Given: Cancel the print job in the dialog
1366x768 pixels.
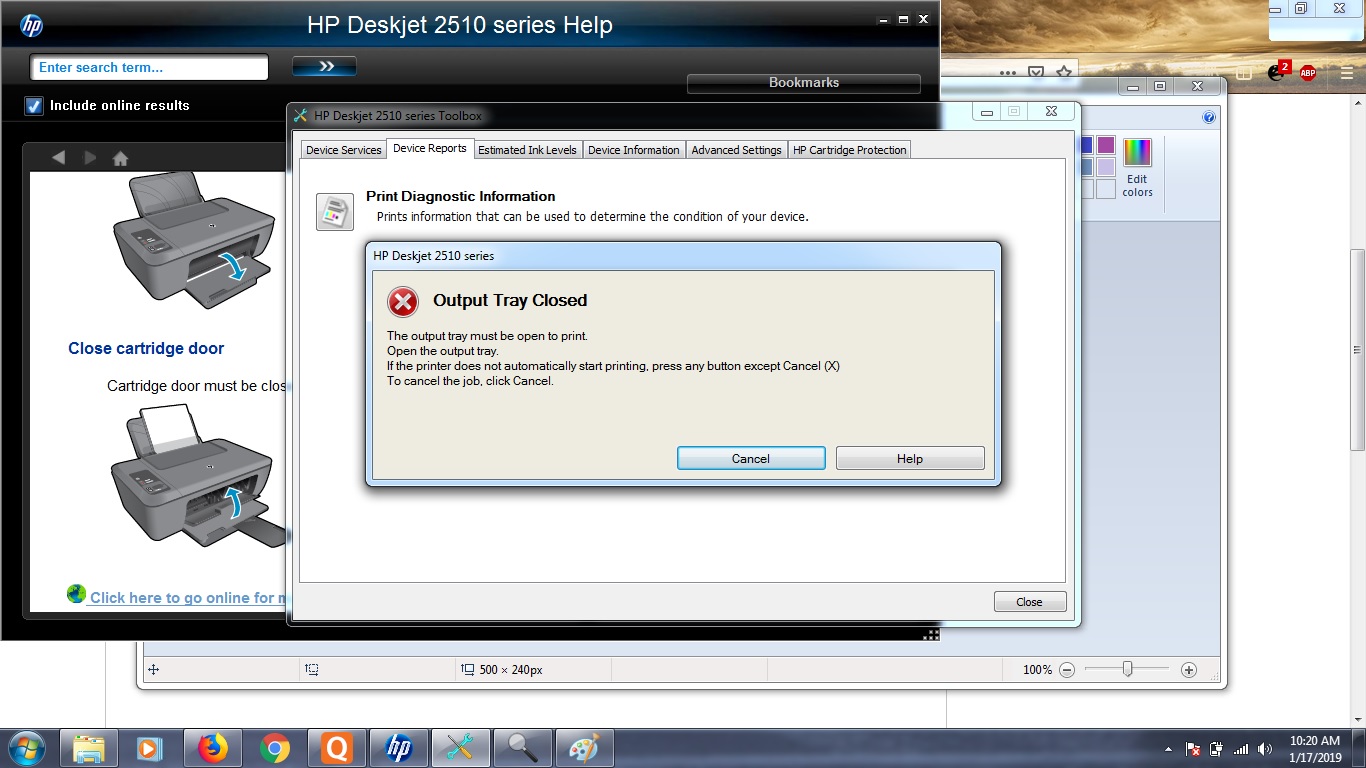Looking at the screenshot, I should 751,458.
